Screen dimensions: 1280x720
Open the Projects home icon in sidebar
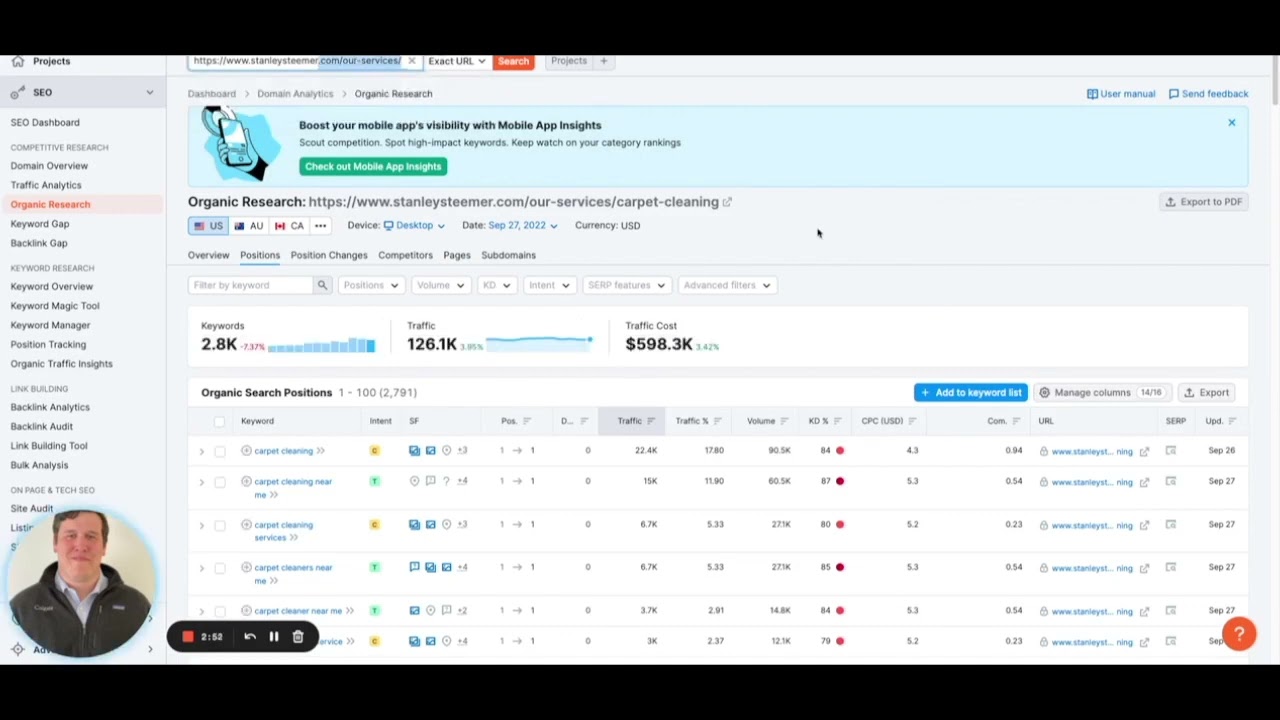17,61
